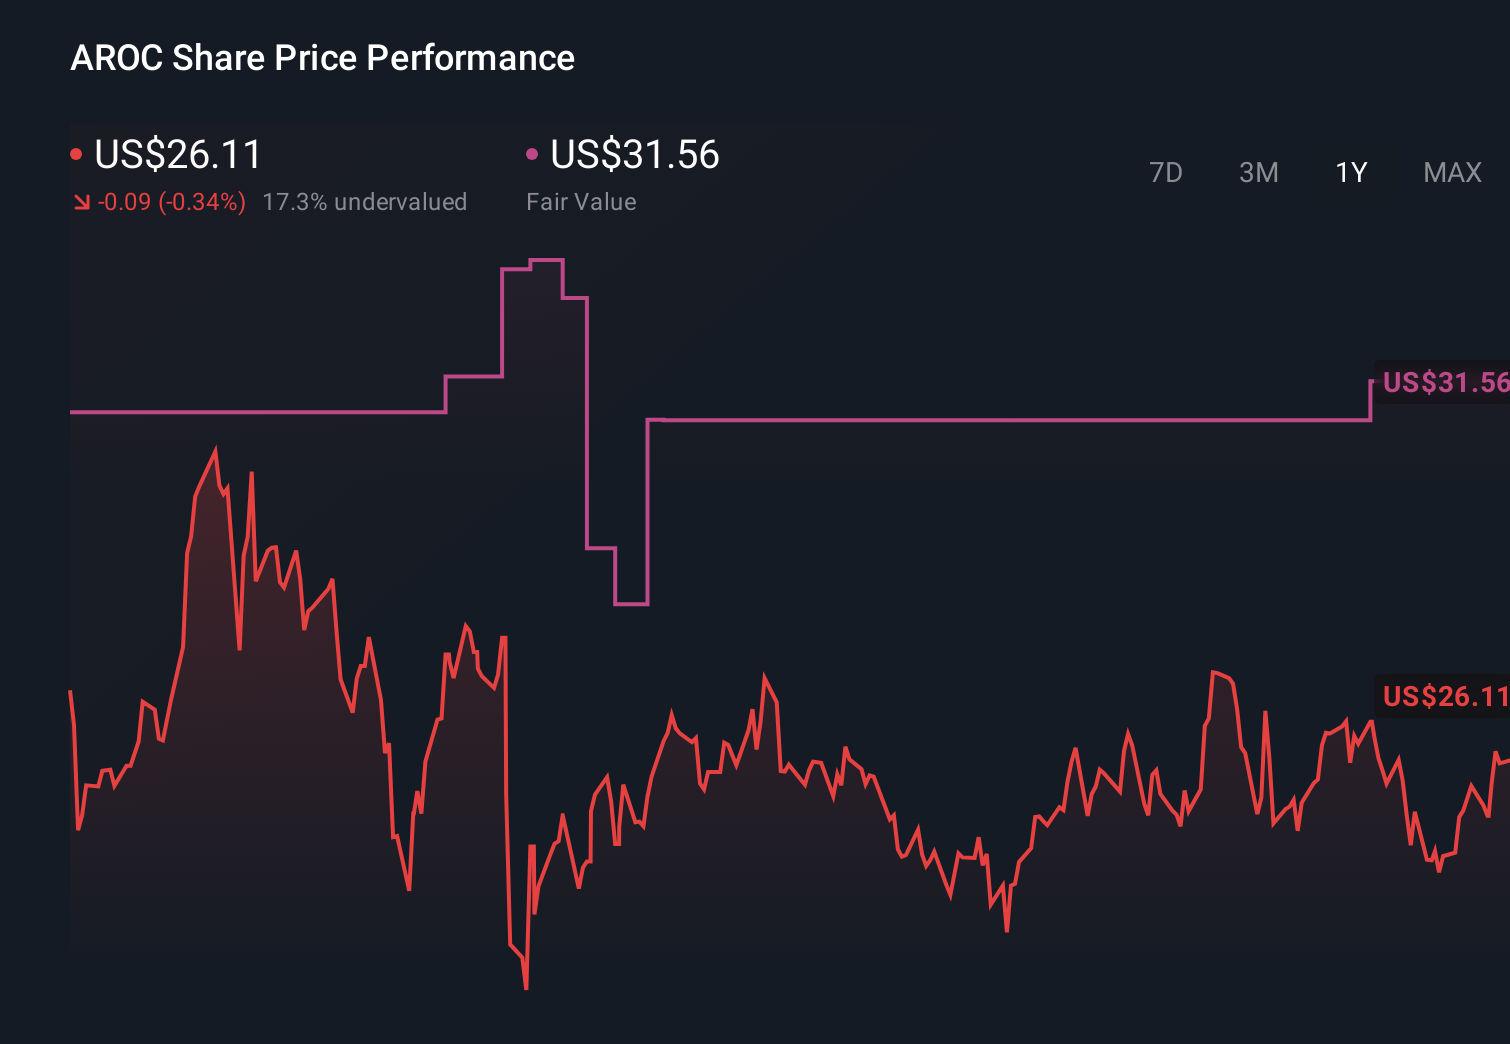Click the Fair Value subtitle label
Screen dimensions: 1510x1044
coord(581,202)
